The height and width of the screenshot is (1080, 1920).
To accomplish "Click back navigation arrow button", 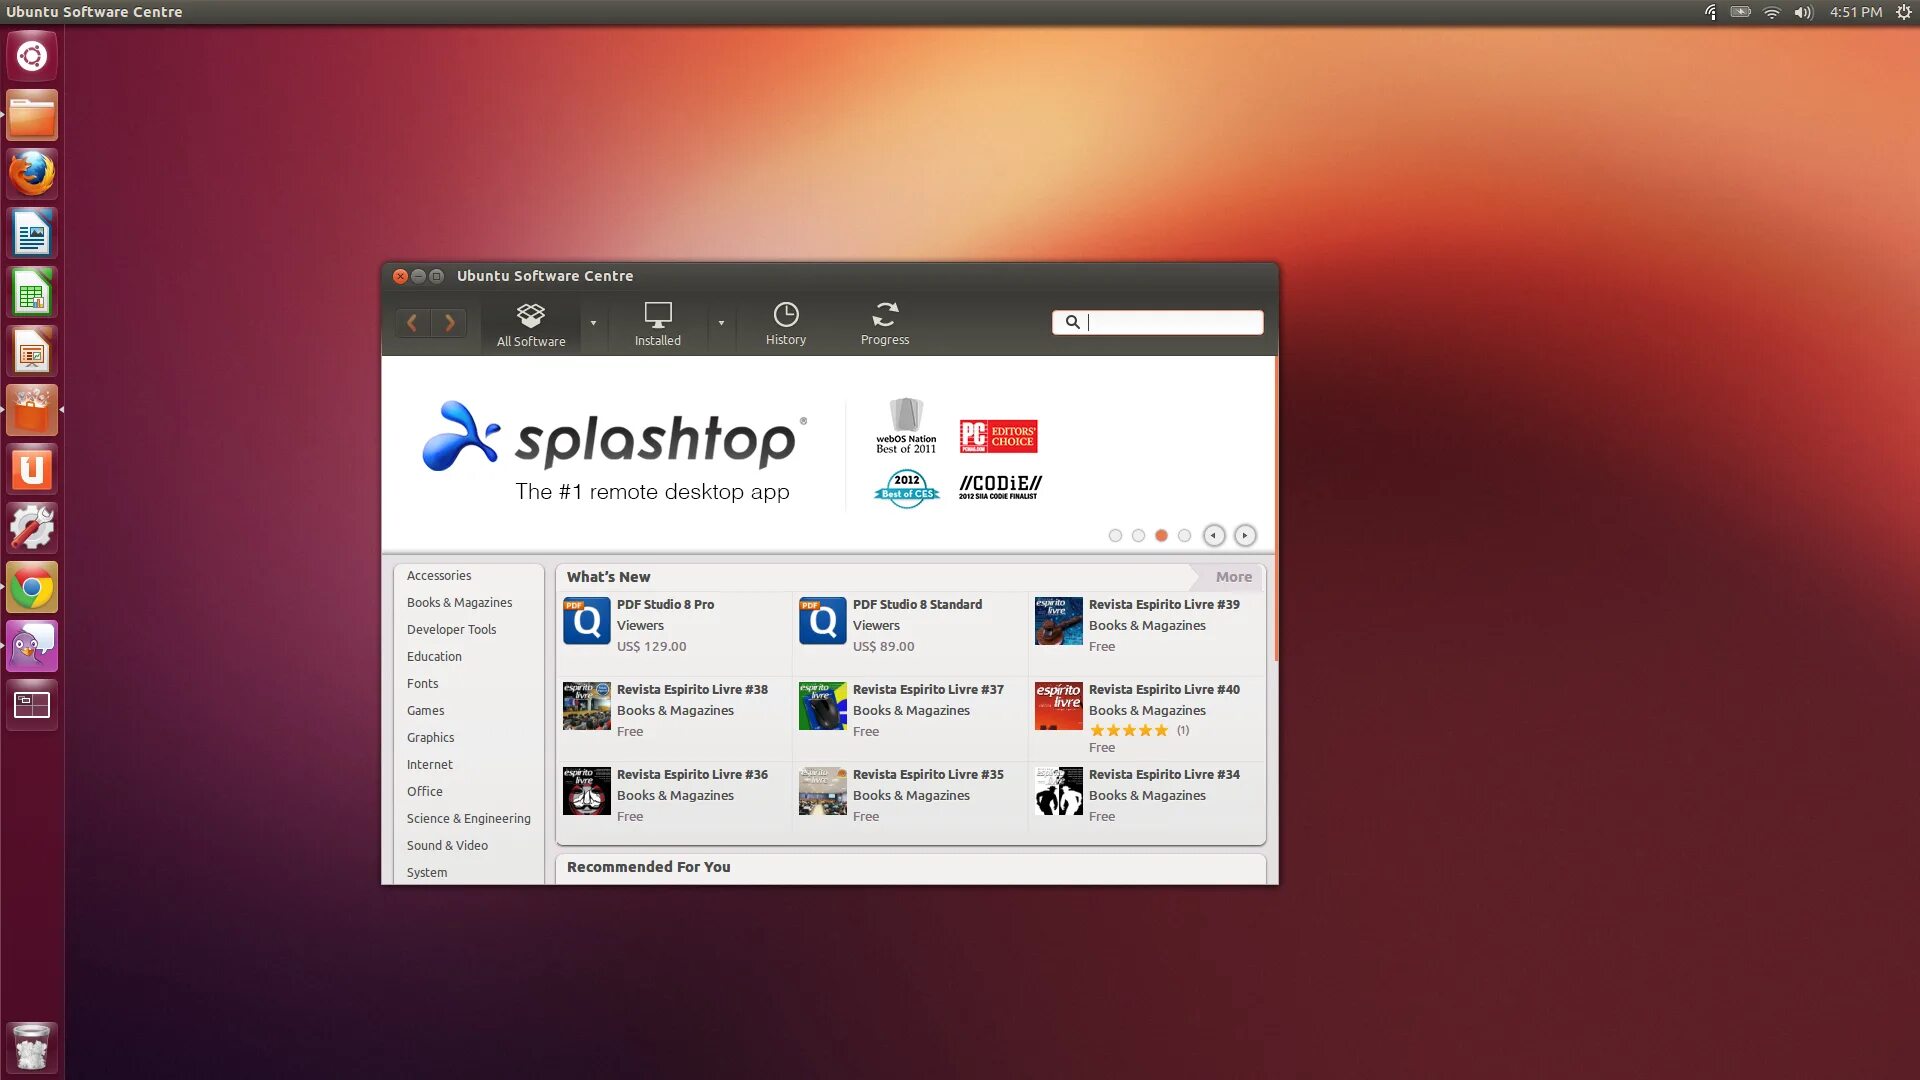I will click(414, 322).
